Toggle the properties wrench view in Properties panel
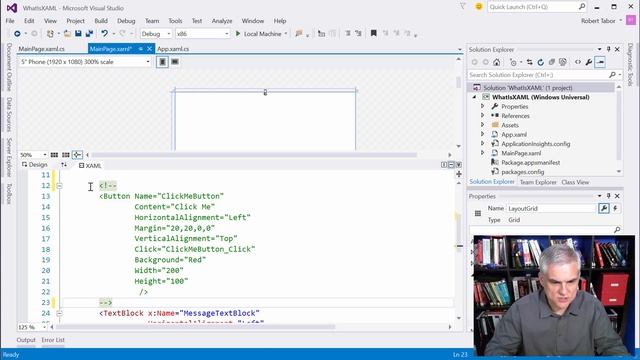Viewport: 640px width, 360px height. coord(604,208)
